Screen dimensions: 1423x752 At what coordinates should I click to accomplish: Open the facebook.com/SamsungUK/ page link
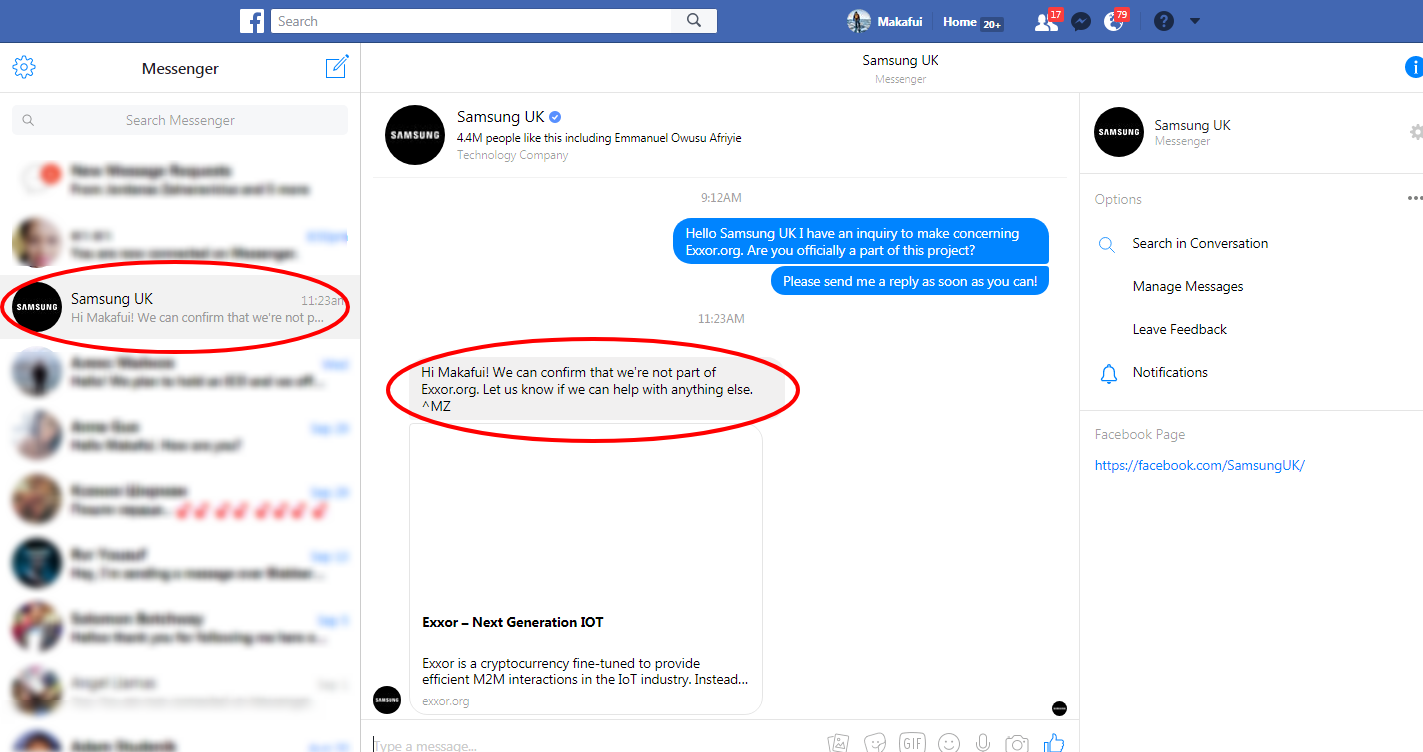coord(1200,465)
